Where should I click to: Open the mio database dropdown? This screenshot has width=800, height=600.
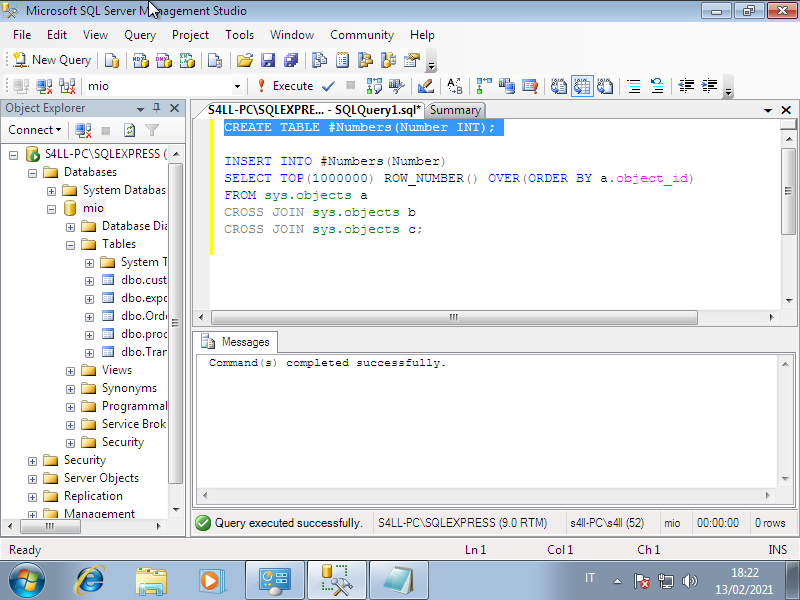pos(237,86)
